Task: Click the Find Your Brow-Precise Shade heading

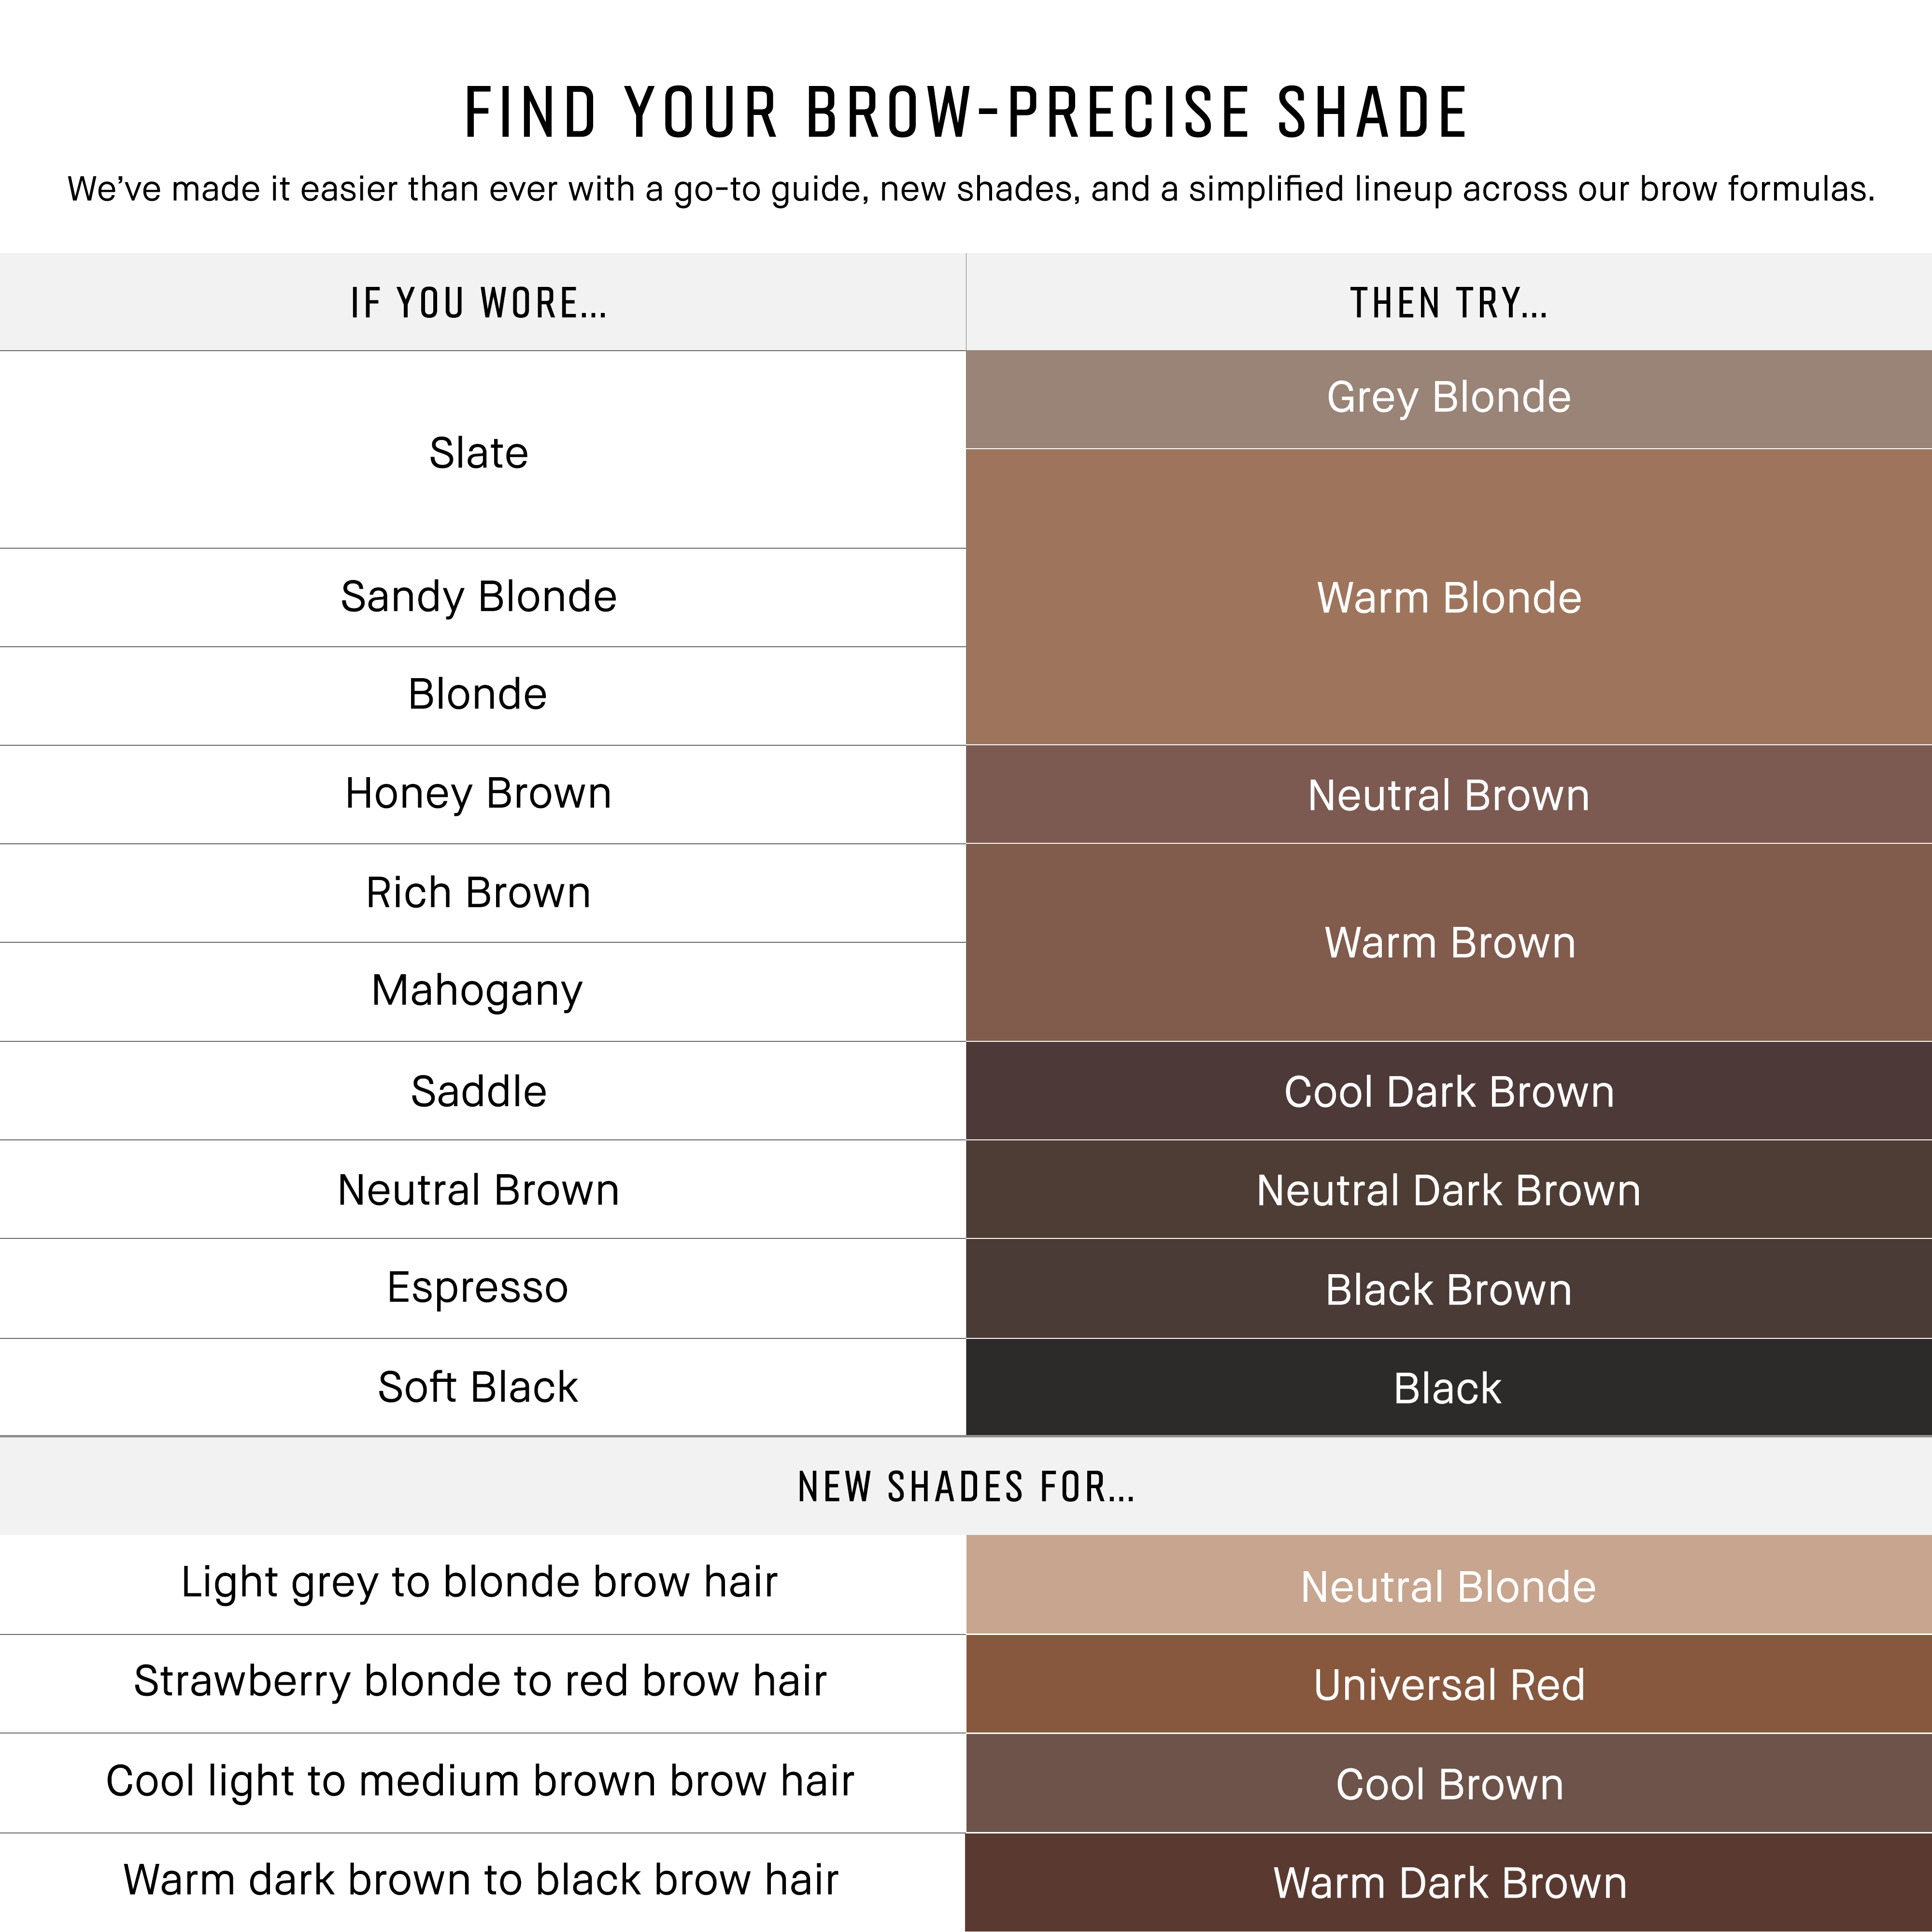Action: [x=966, y=112]
